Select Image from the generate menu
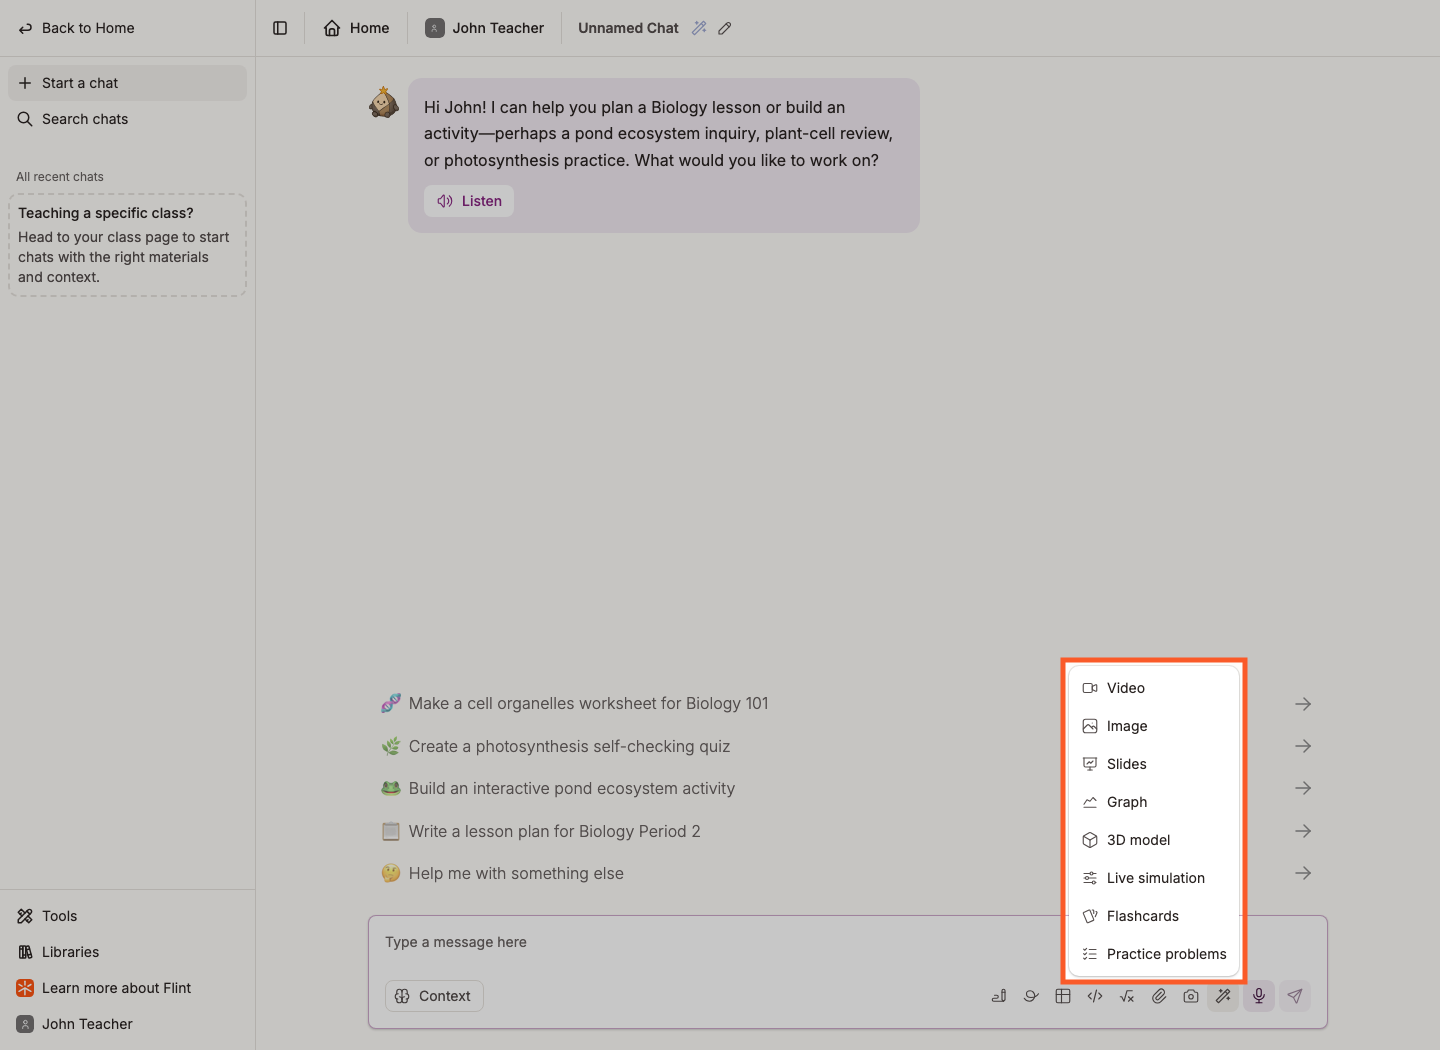This screenshot has height=1050, width=1440. 1154,726
